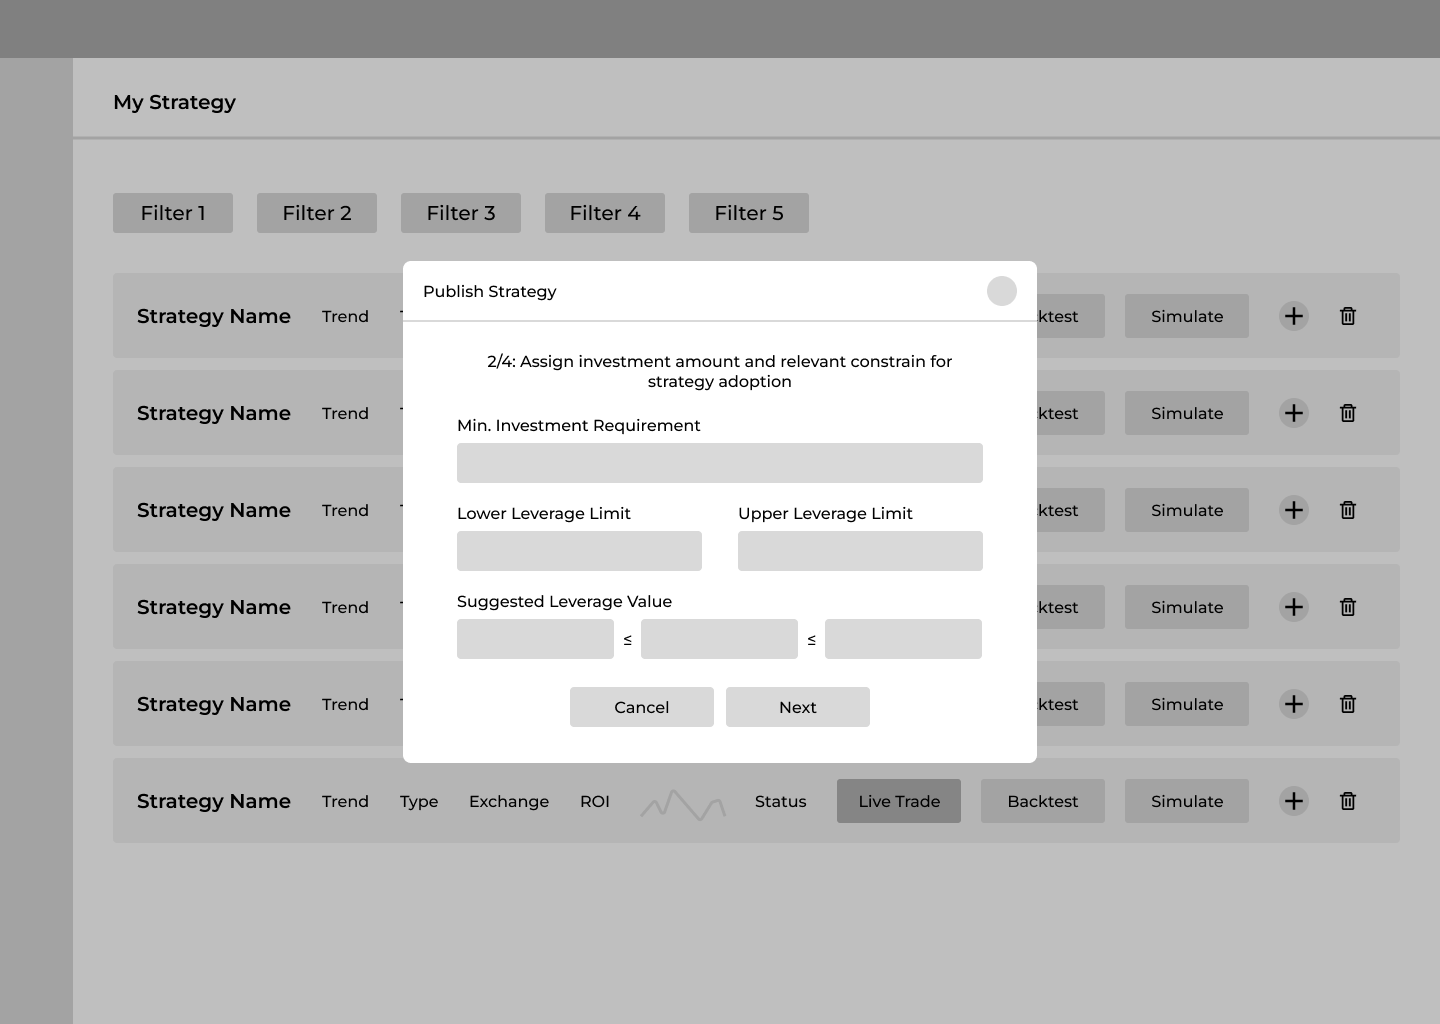Click the Lower Leverage Limit input

(x=579, y=551)
